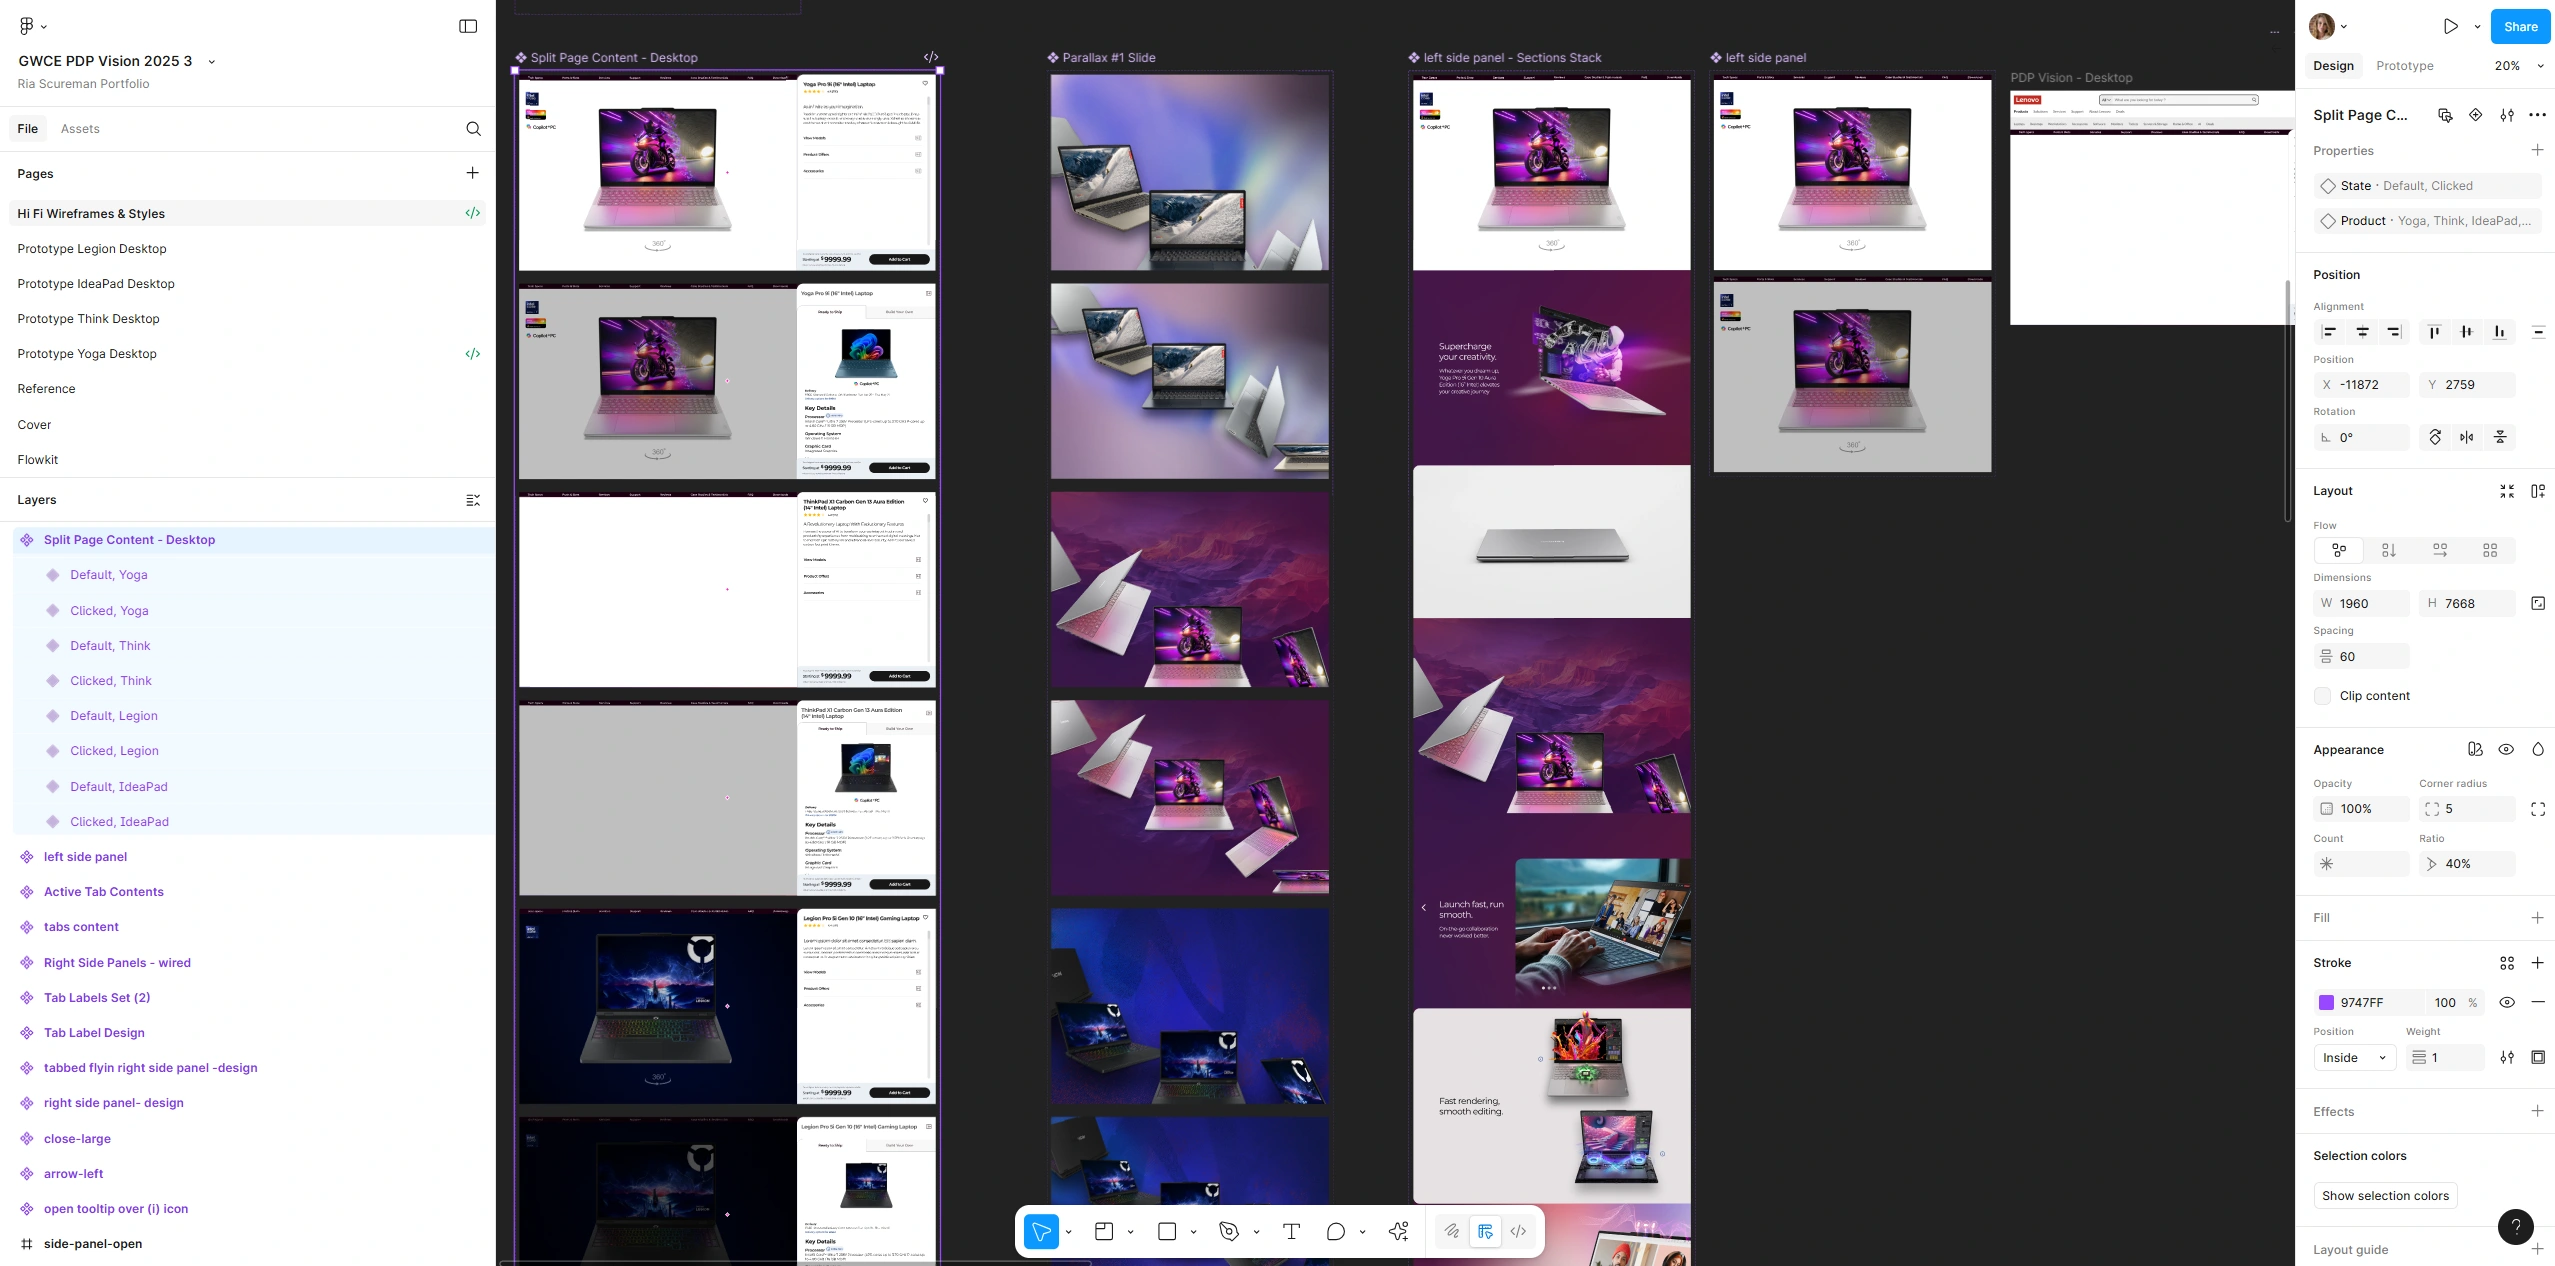Switch to the Assets tab

click(x=80, y=129)
